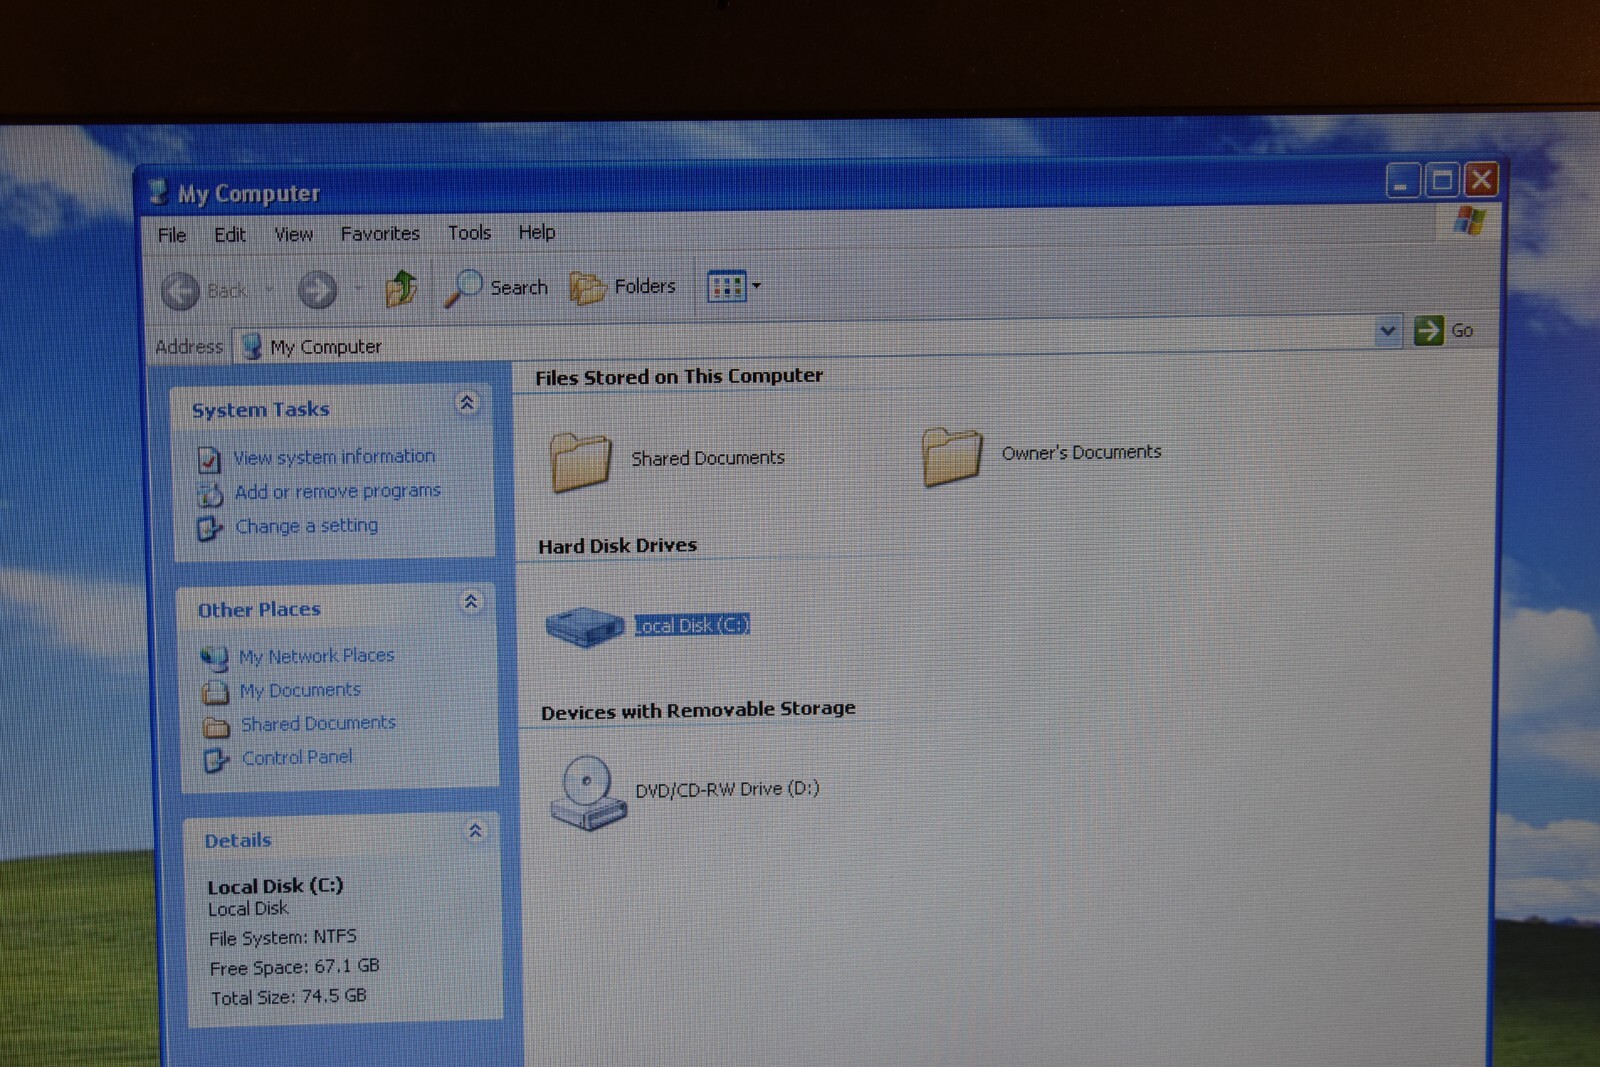Open Search with the magnifier icon
The height and width of the screenshot is (1067, 1600).
tap(463, 288)
